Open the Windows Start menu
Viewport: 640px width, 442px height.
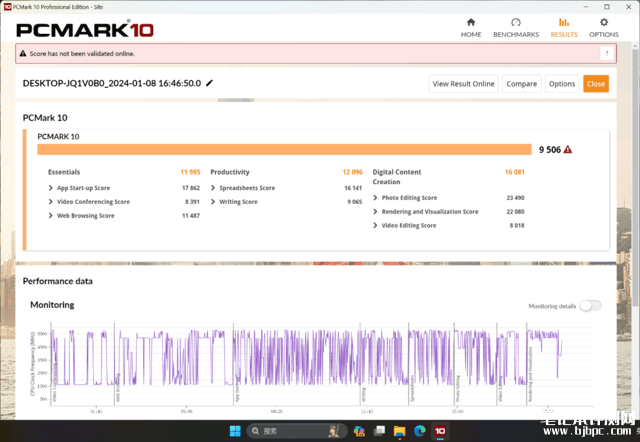coord(235,431)
